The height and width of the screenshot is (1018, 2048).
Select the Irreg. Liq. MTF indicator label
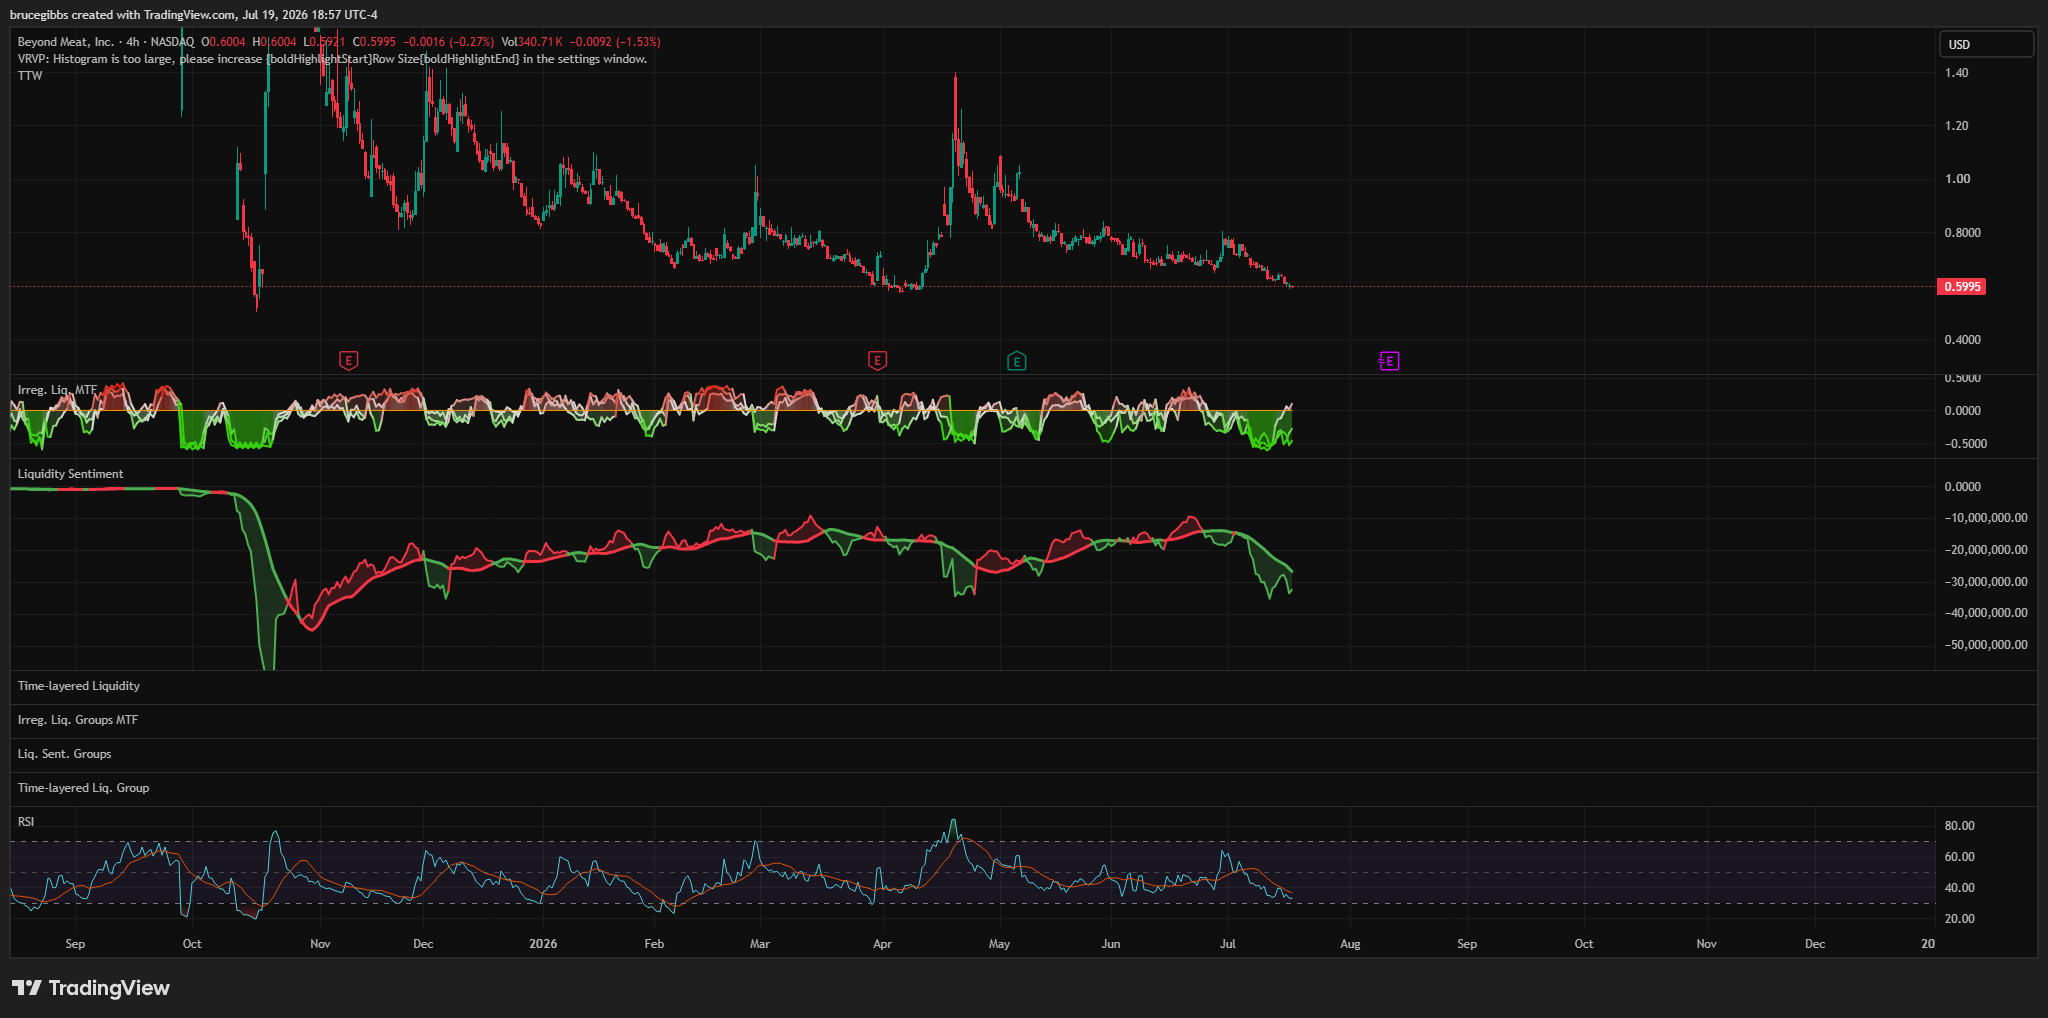click(x=57, y=390)
